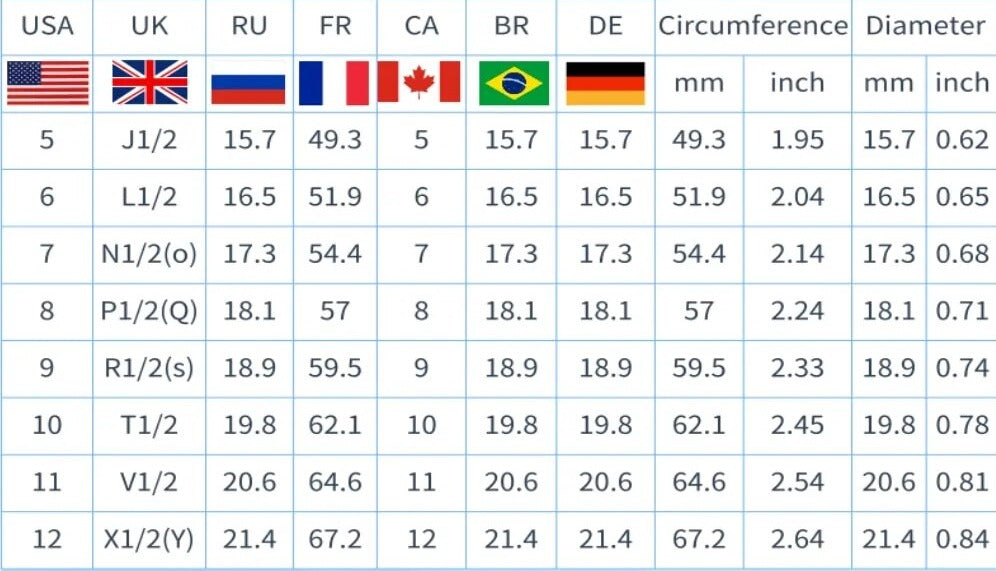This screenshot has height=571, width=996.
Task: Click USA size 10 cell
Action: [x=47, y=426]
